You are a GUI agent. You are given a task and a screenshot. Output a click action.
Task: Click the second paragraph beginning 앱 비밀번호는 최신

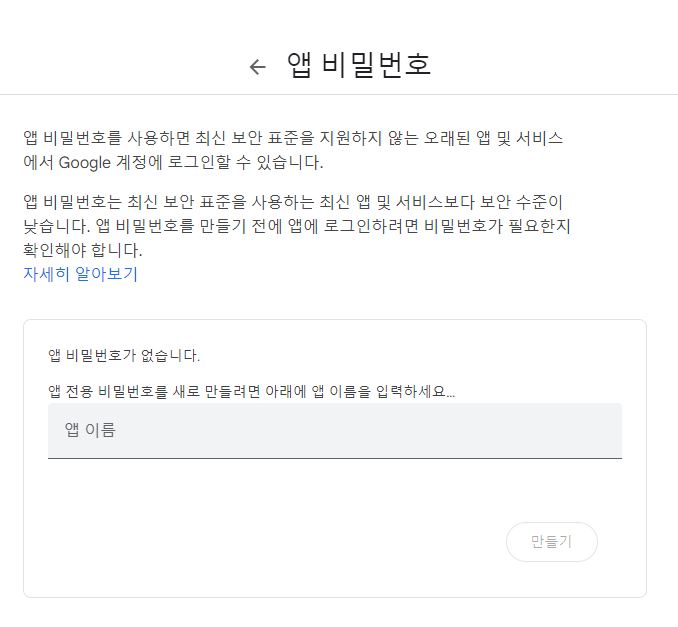click(297, 226)
